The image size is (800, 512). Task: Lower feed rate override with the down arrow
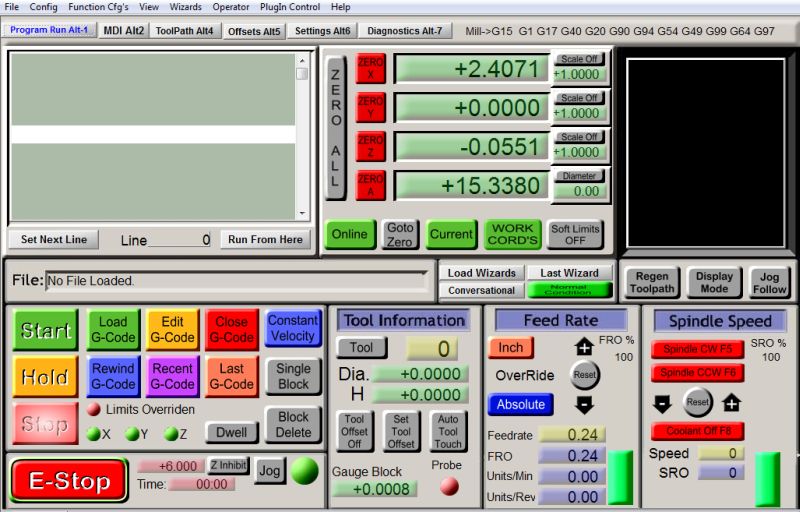point(584,405)
